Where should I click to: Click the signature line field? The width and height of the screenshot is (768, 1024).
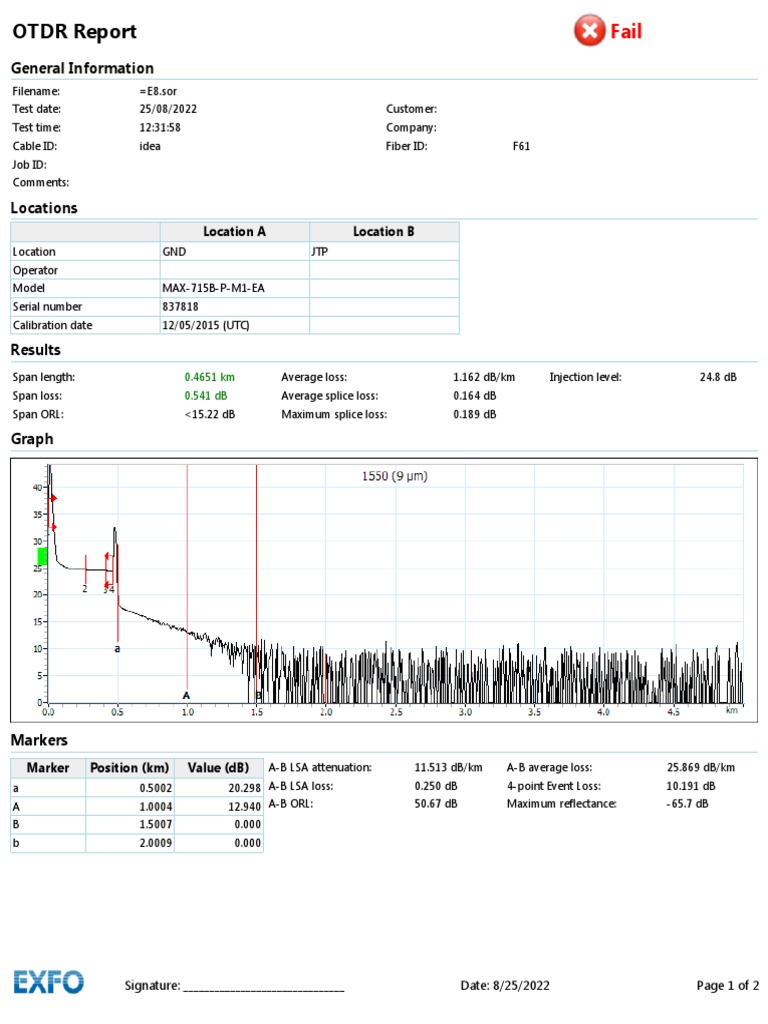(x=263, y=987)
